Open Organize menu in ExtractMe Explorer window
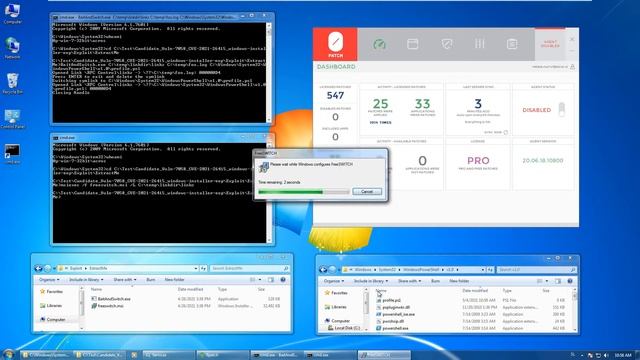640x360 pixels. [x=49, y=280]
